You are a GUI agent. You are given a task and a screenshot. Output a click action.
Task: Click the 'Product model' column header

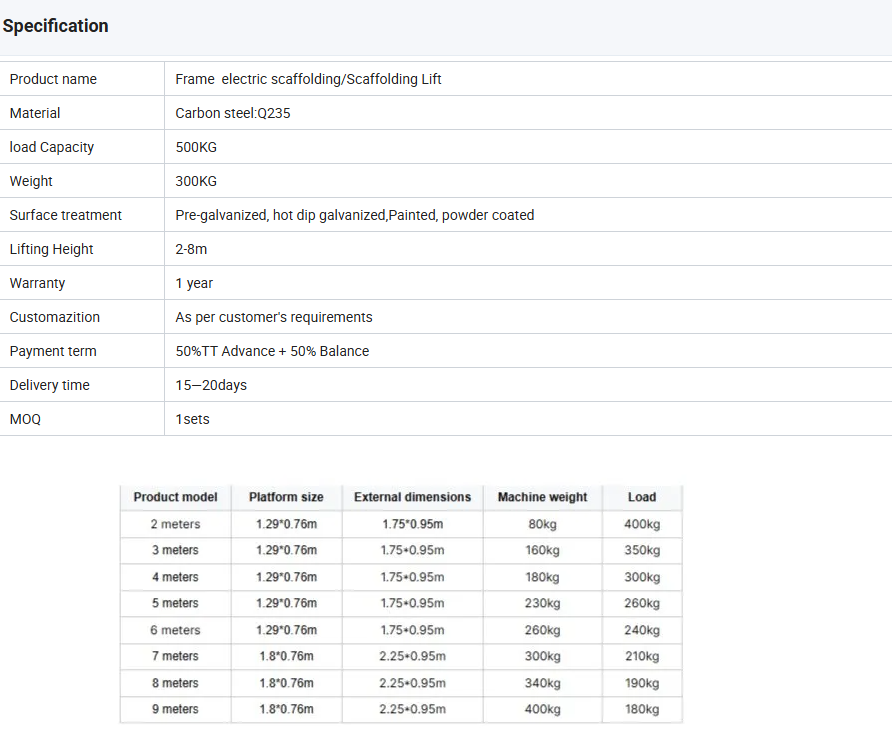(175, 497)
